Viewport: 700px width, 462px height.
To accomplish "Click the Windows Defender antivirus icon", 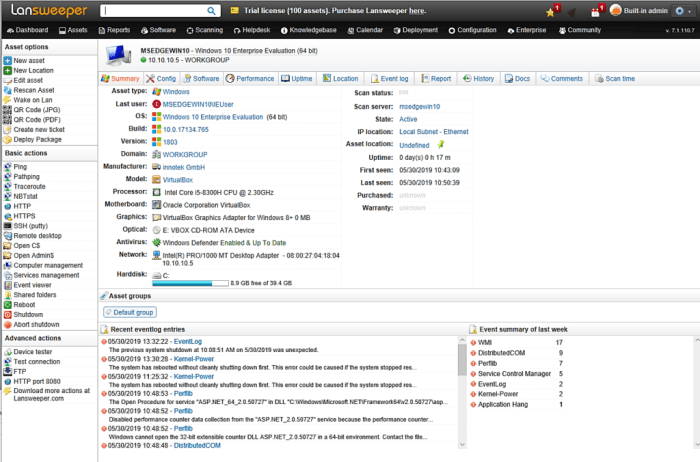I will click(x=156, y=242).
